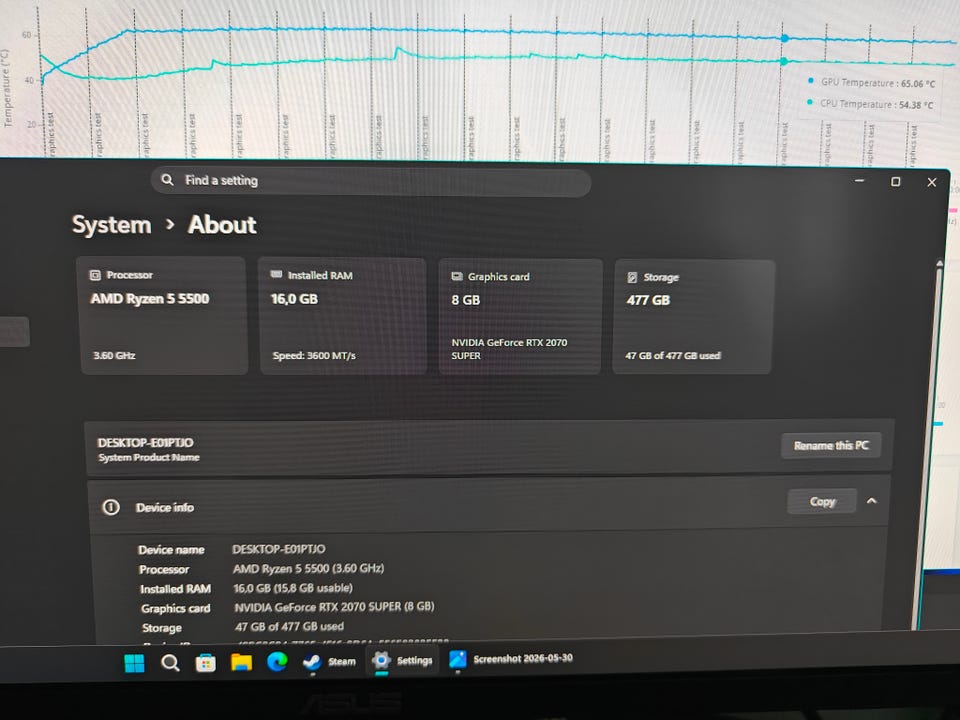960x720 pixels.
Task: Open Screenshot 2026-05-30 taskbar item
Action: click(x=511, y=658)
